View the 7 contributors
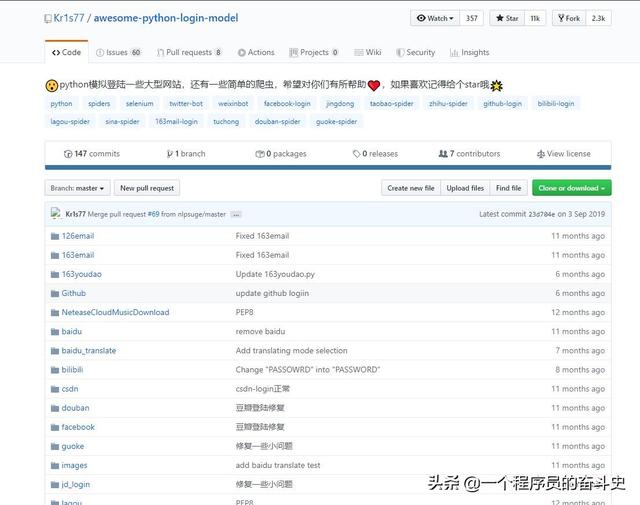This screenshot has width=640, height=505. pyautogui.click(x=469, y=154)
